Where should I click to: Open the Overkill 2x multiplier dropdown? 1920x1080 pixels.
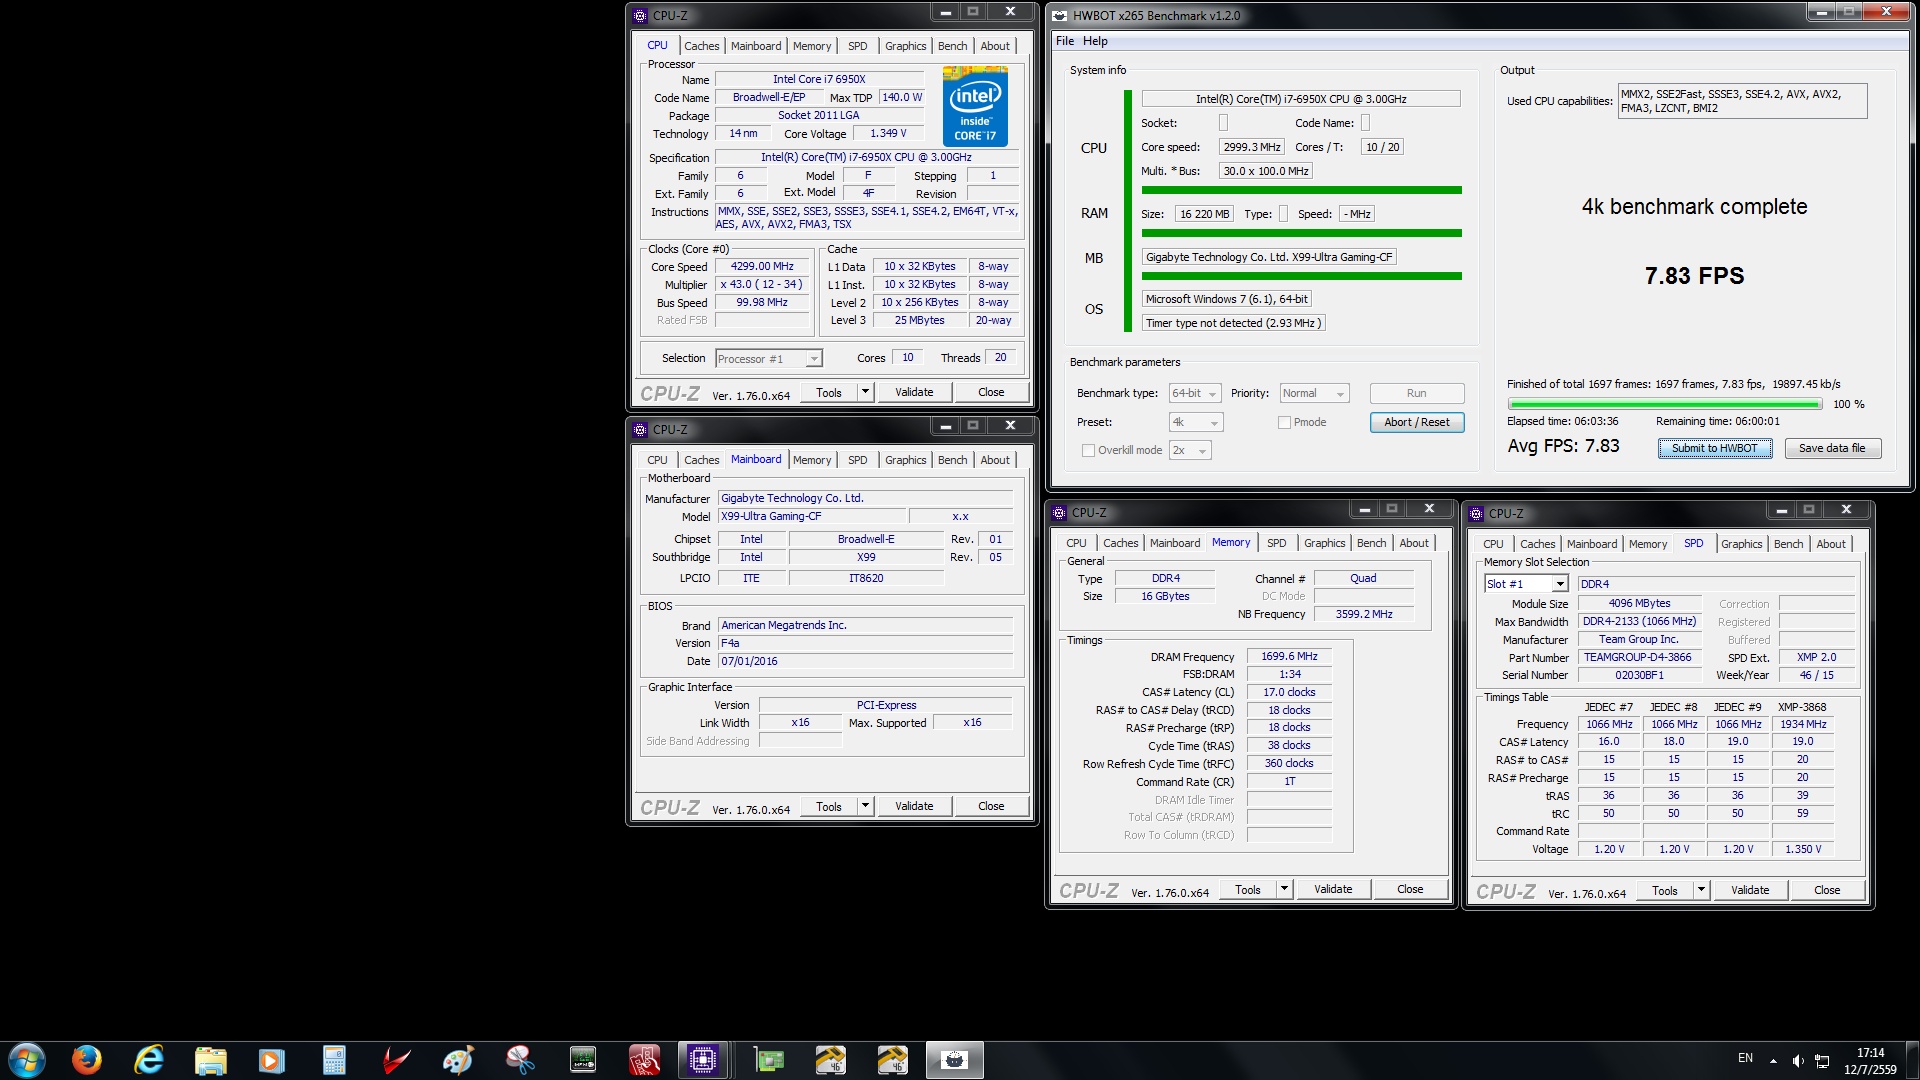tap(1190, 451)
